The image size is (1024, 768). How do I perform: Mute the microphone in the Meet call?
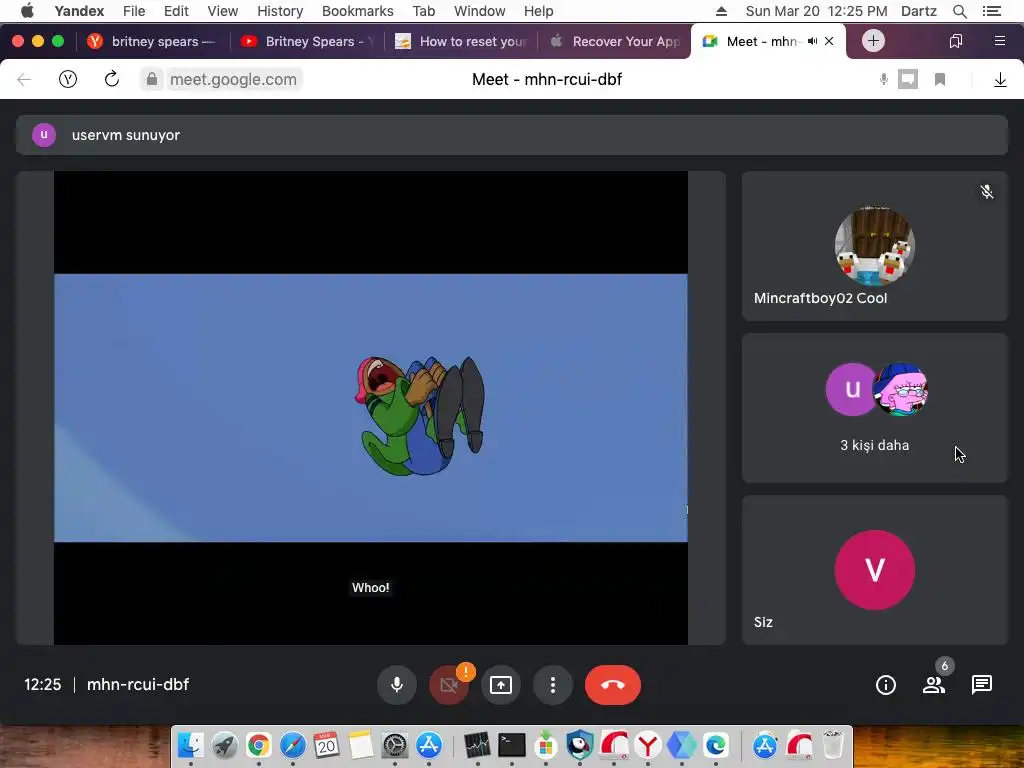point(396,685)
